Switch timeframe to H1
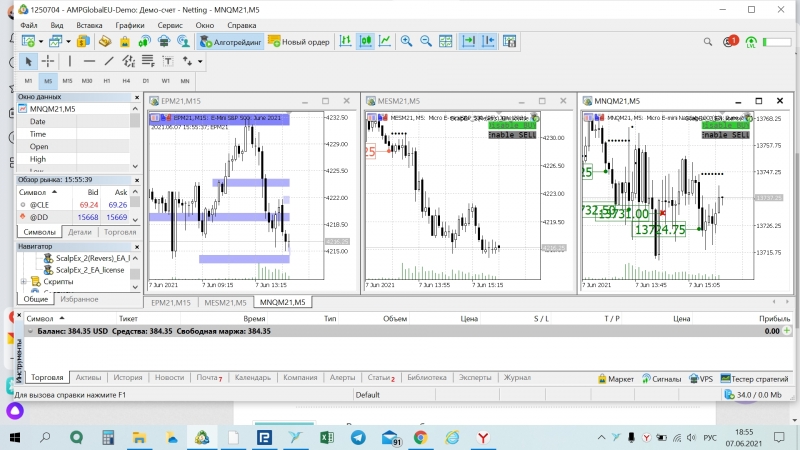The height and width of the screenshot is (450, 800). pyautogui.click(x=107, y=81)
